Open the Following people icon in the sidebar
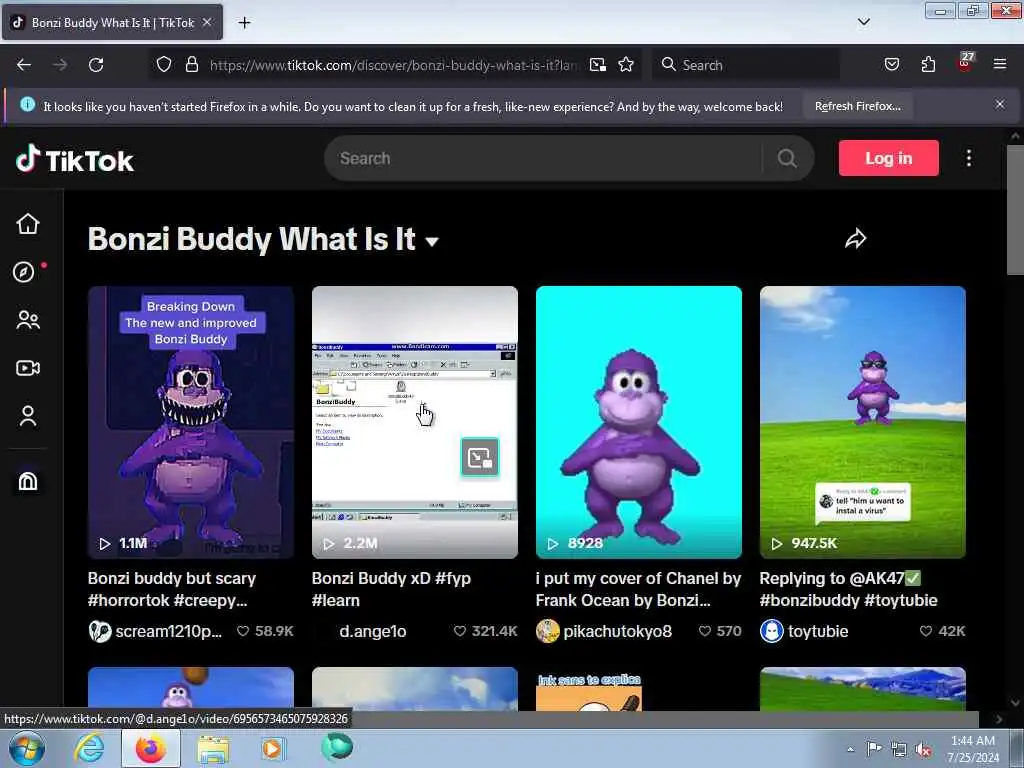The image size is (1024, 768). pos(27,320)
